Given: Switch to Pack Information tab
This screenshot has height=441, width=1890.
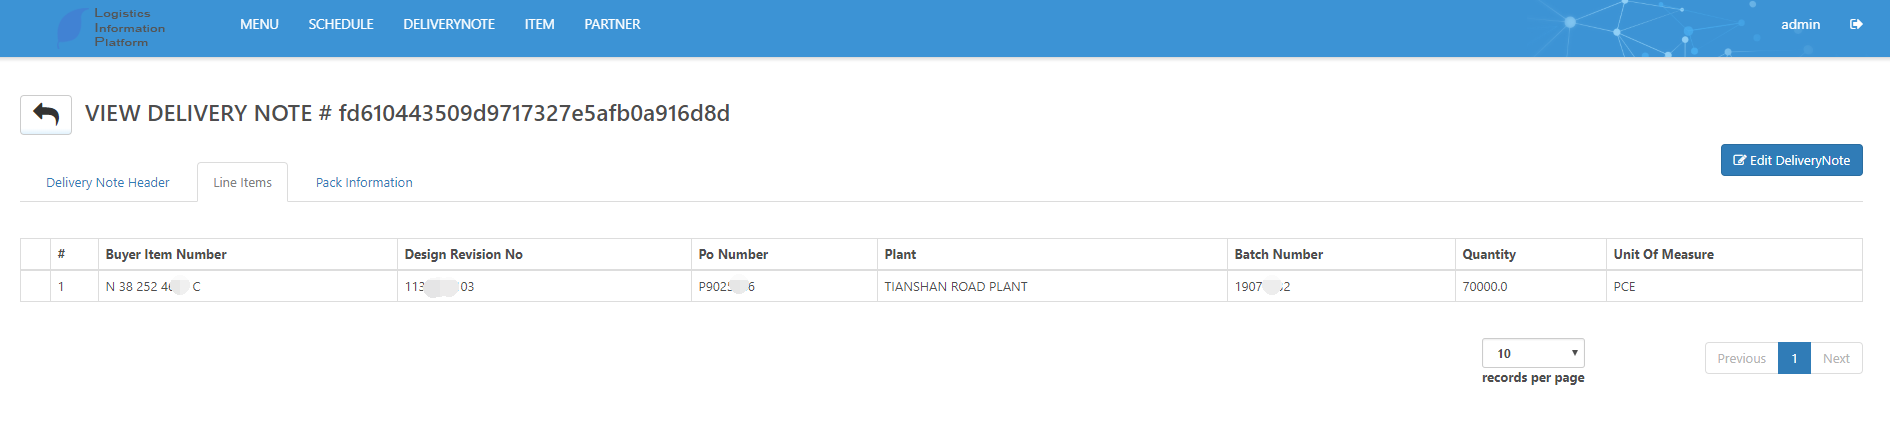Looking at the screenshot, I should coord(364,182).
